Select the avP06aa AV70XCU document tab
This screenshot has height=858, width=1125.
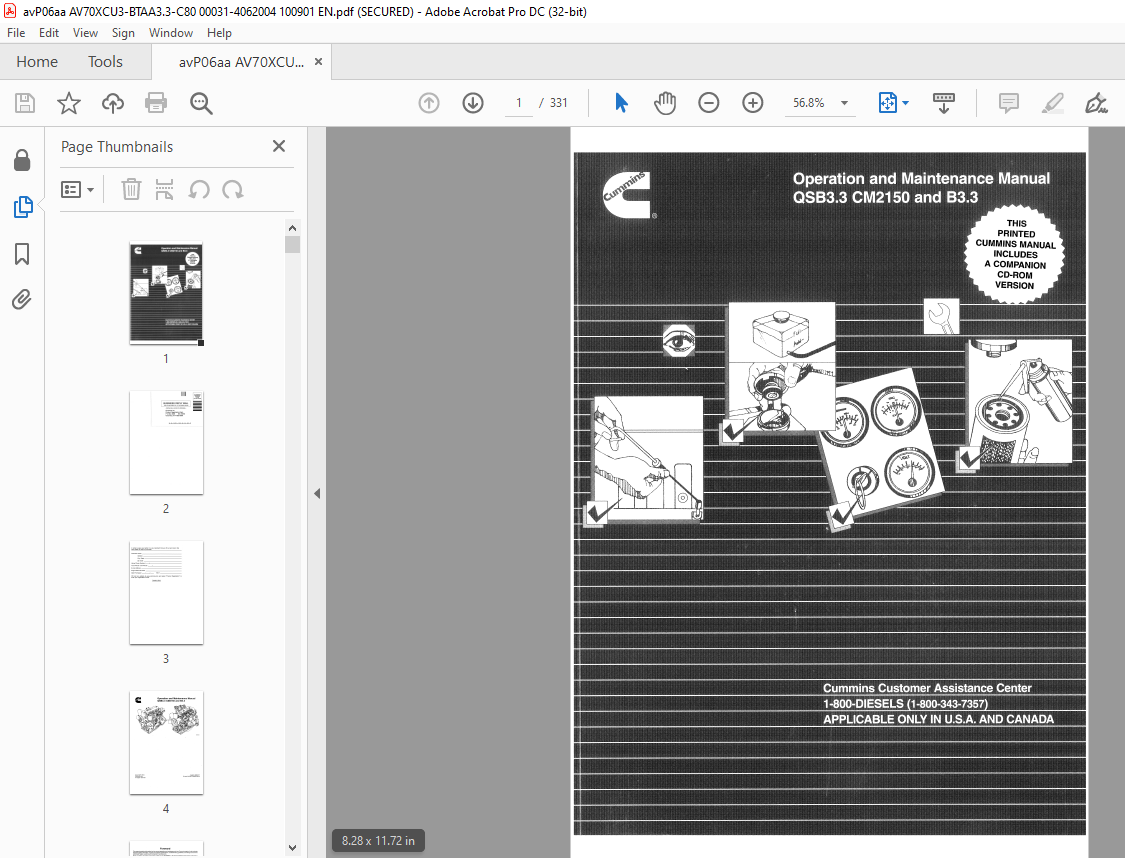[x=241, y=62]
